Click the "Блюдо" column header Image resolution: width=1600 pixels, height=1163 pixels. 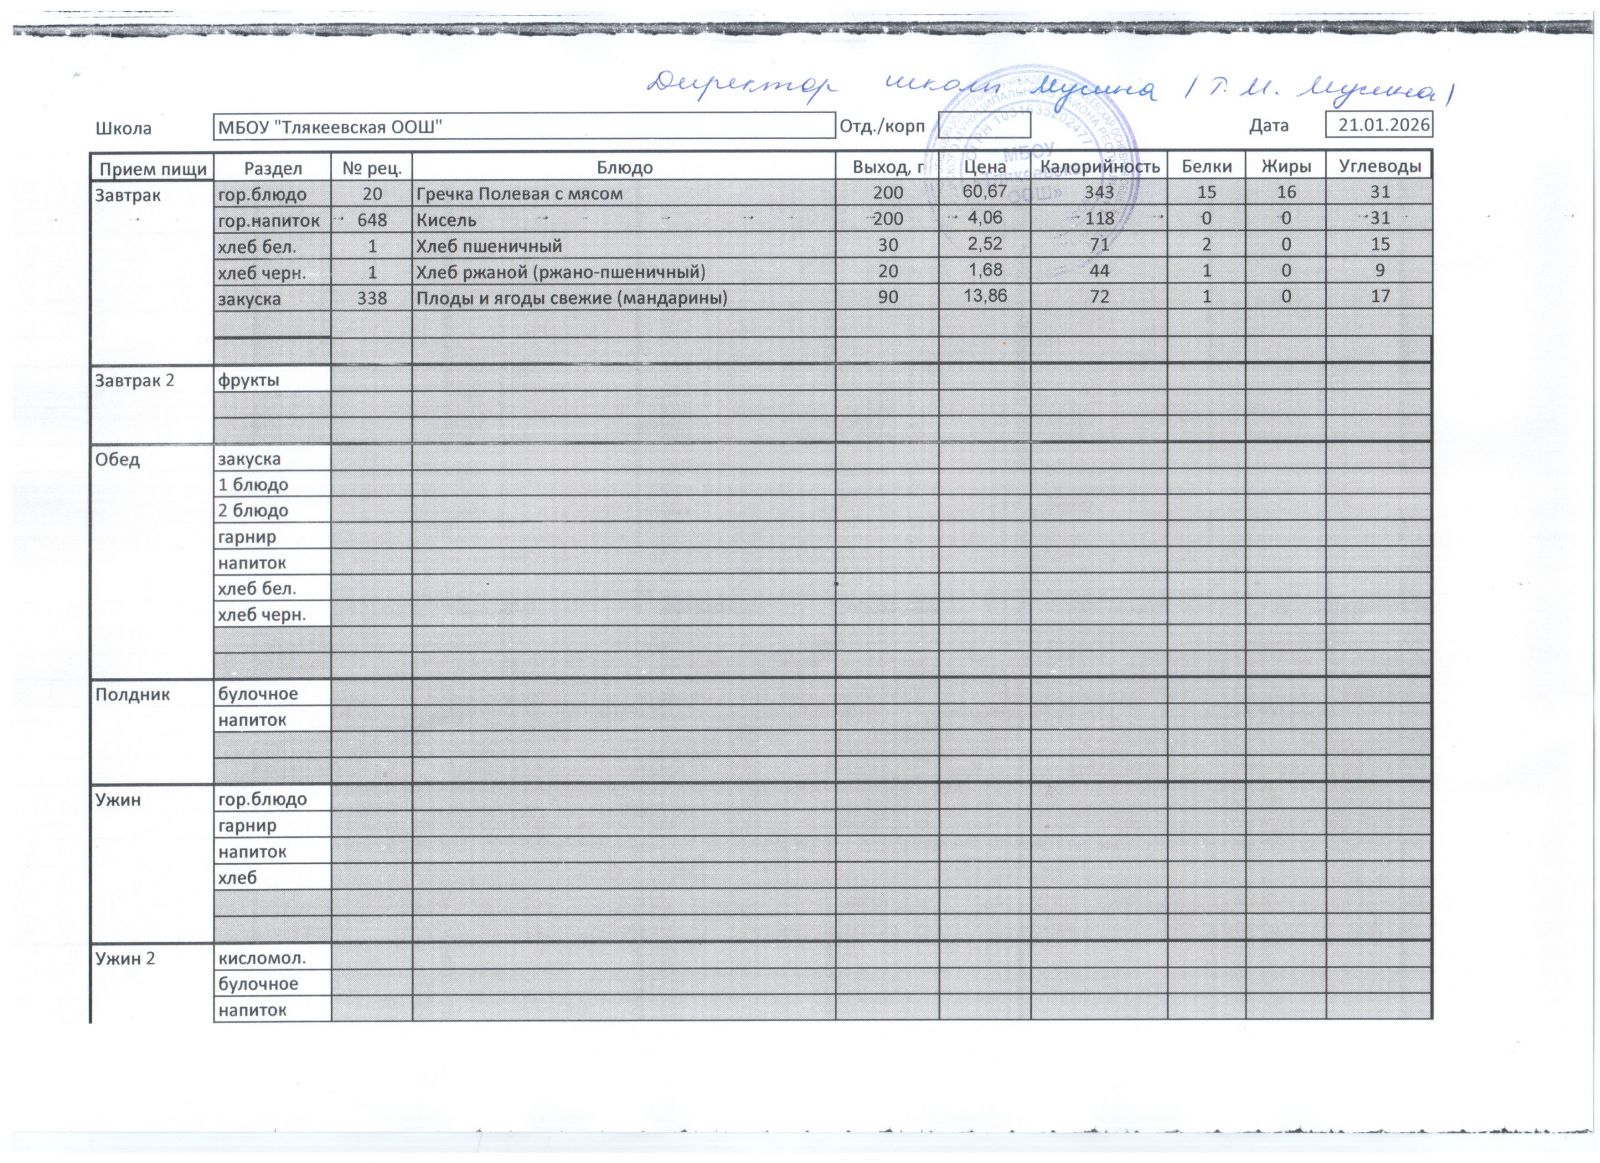pyautogui.click(x=624, y=168)
